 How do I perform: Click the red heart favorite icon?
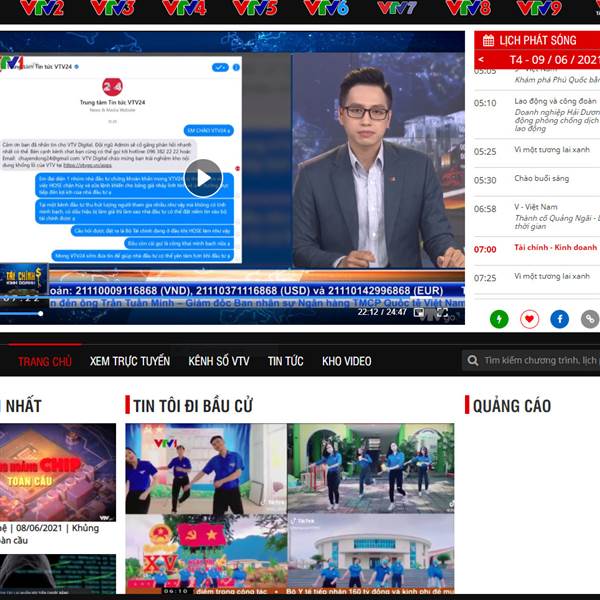click(529, 319)
